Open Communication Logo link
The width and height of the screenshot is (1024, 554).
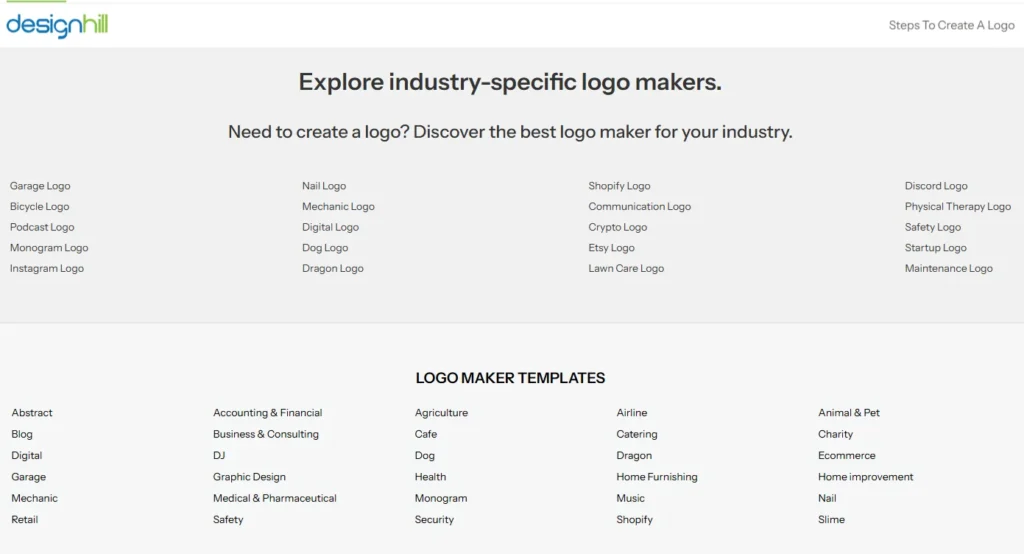[x=639, y=206]
